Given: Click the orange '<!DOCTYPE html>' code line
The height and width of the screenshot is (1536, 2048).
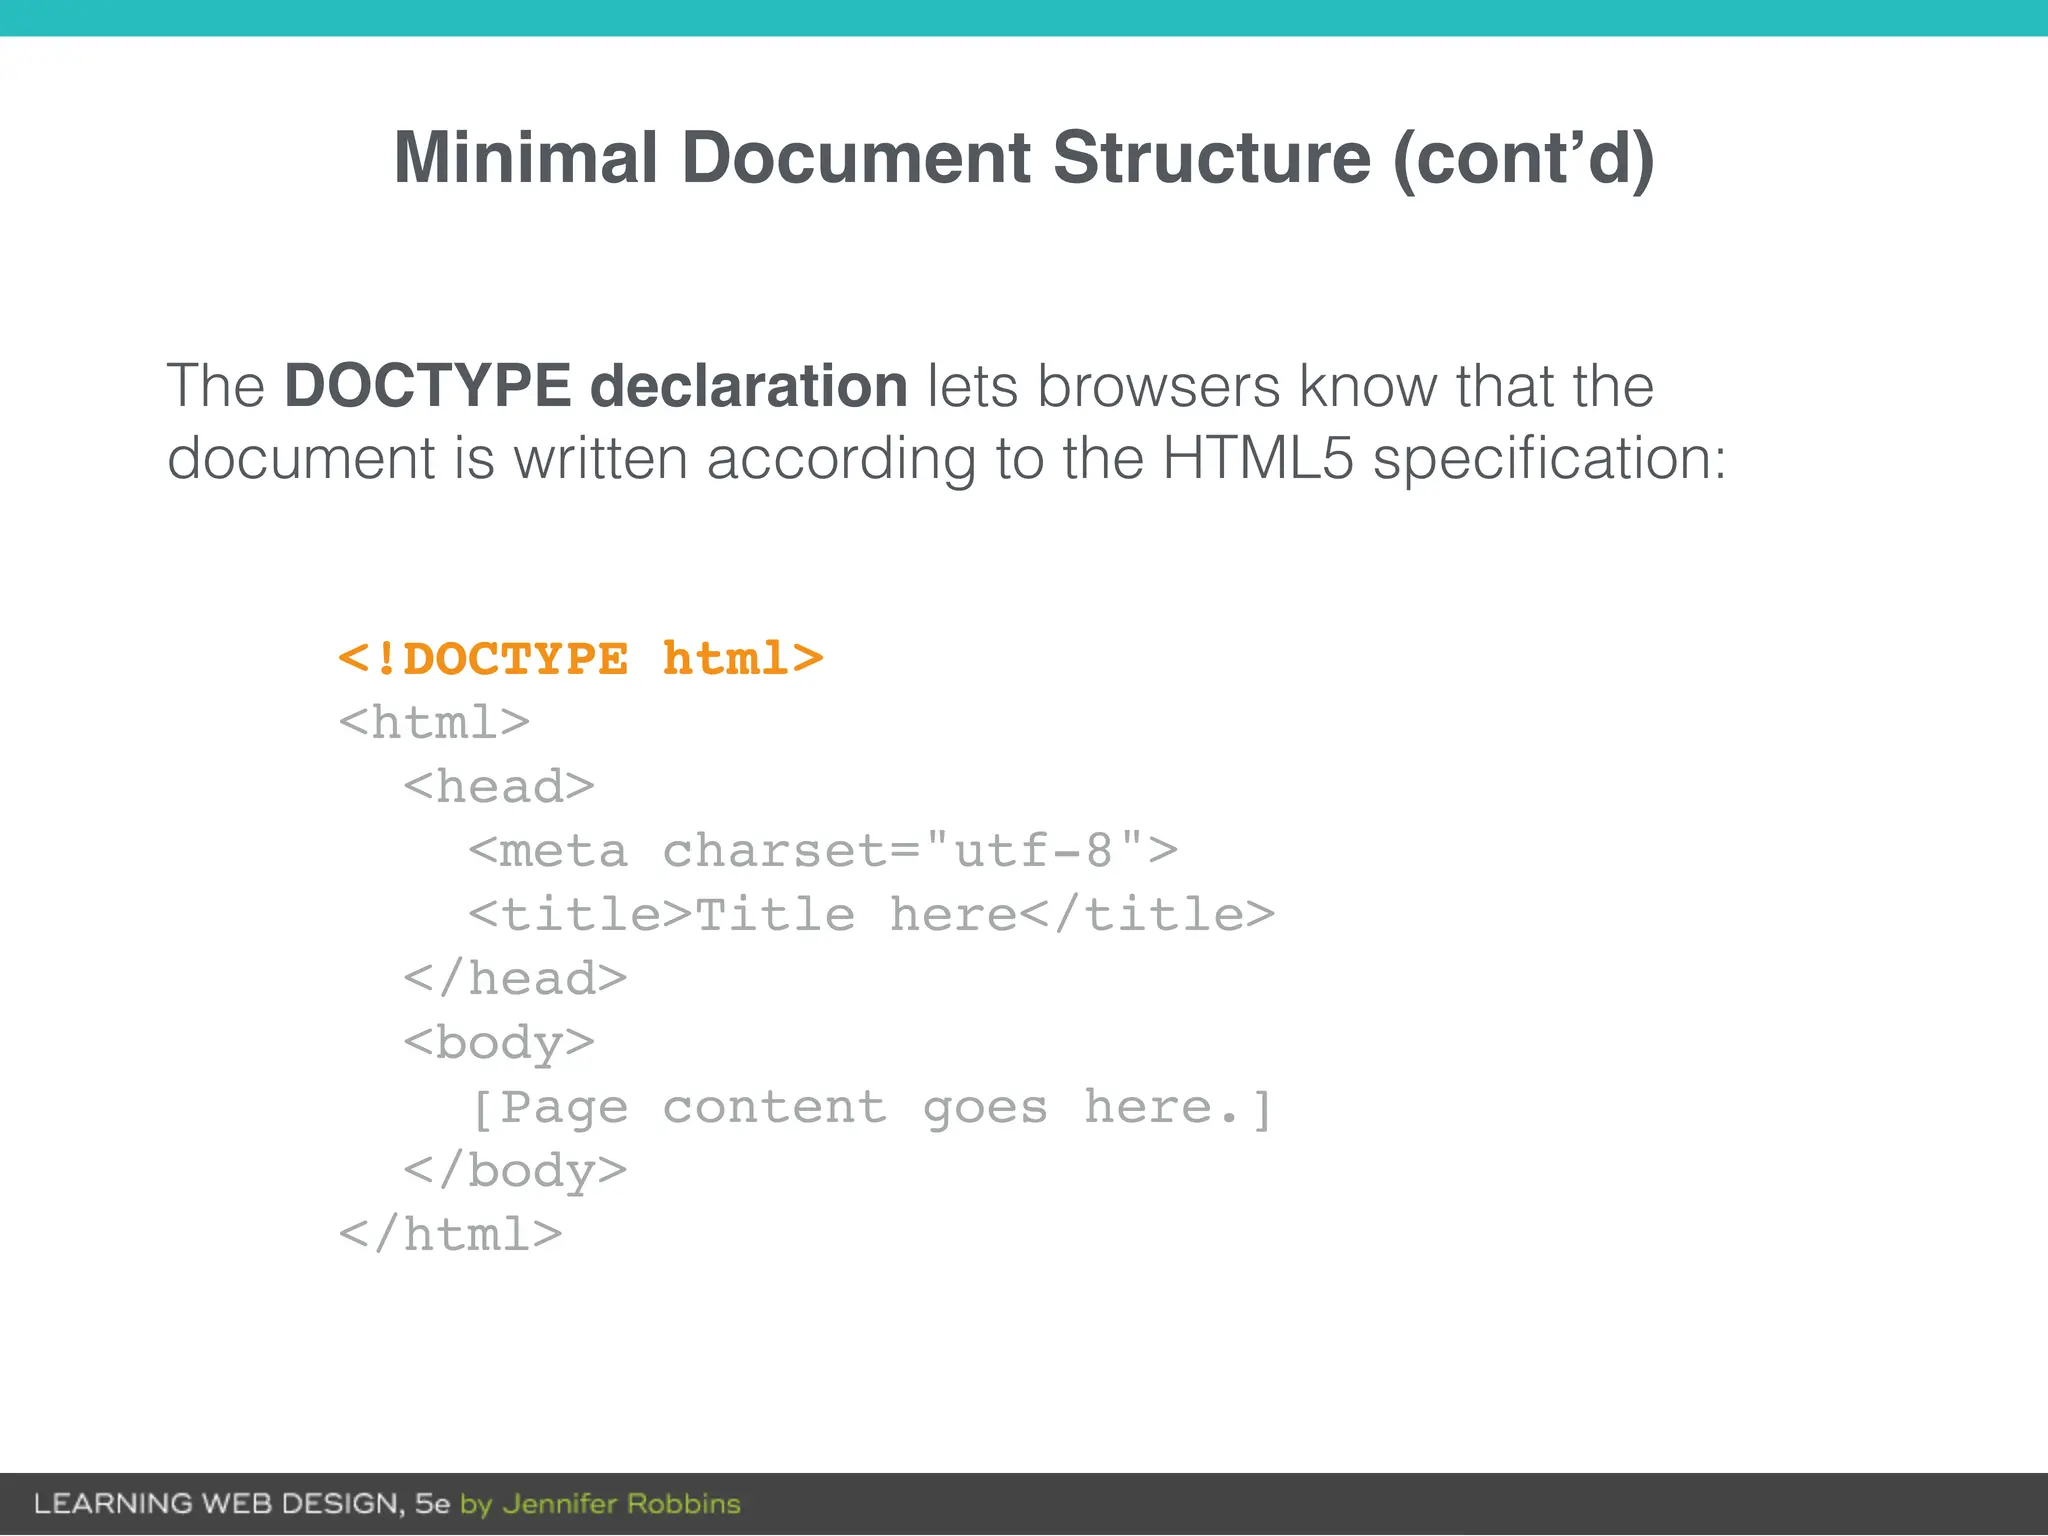Looking at the screenshot, I should pyautogui.click(x=581, y=659).
